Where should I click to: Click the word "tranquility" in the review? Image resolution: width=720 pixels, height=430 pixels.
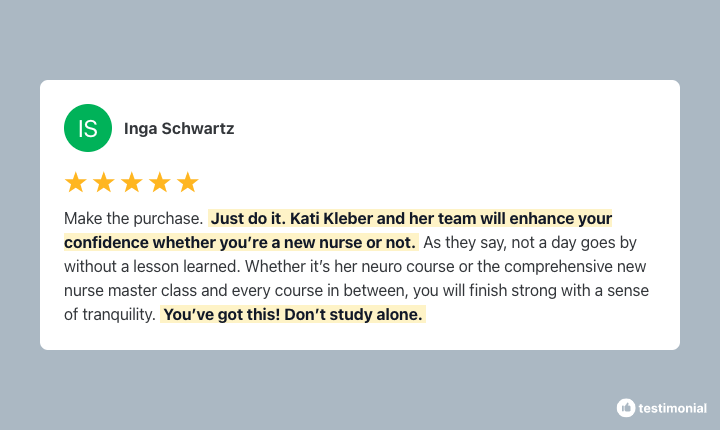[x=117, y=315]
